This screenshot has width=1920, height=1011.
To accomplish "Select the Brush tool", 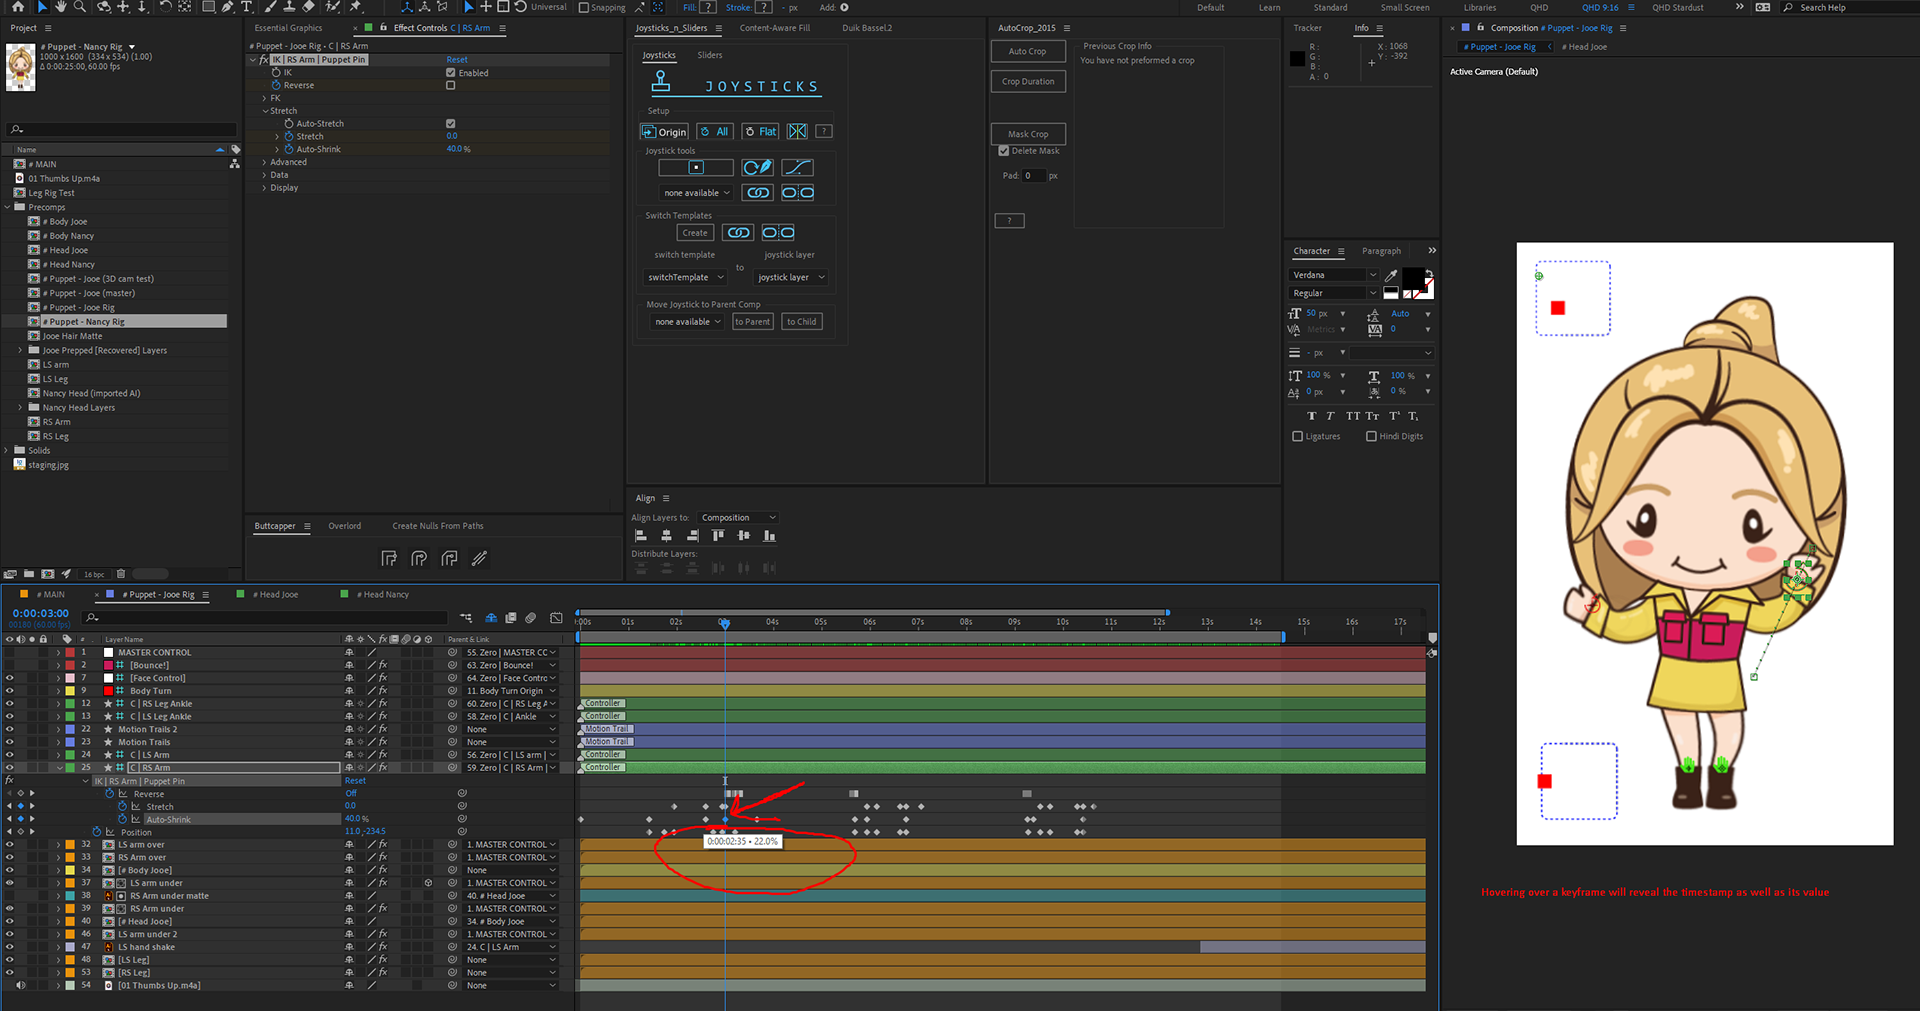I will tap(270, 6).
